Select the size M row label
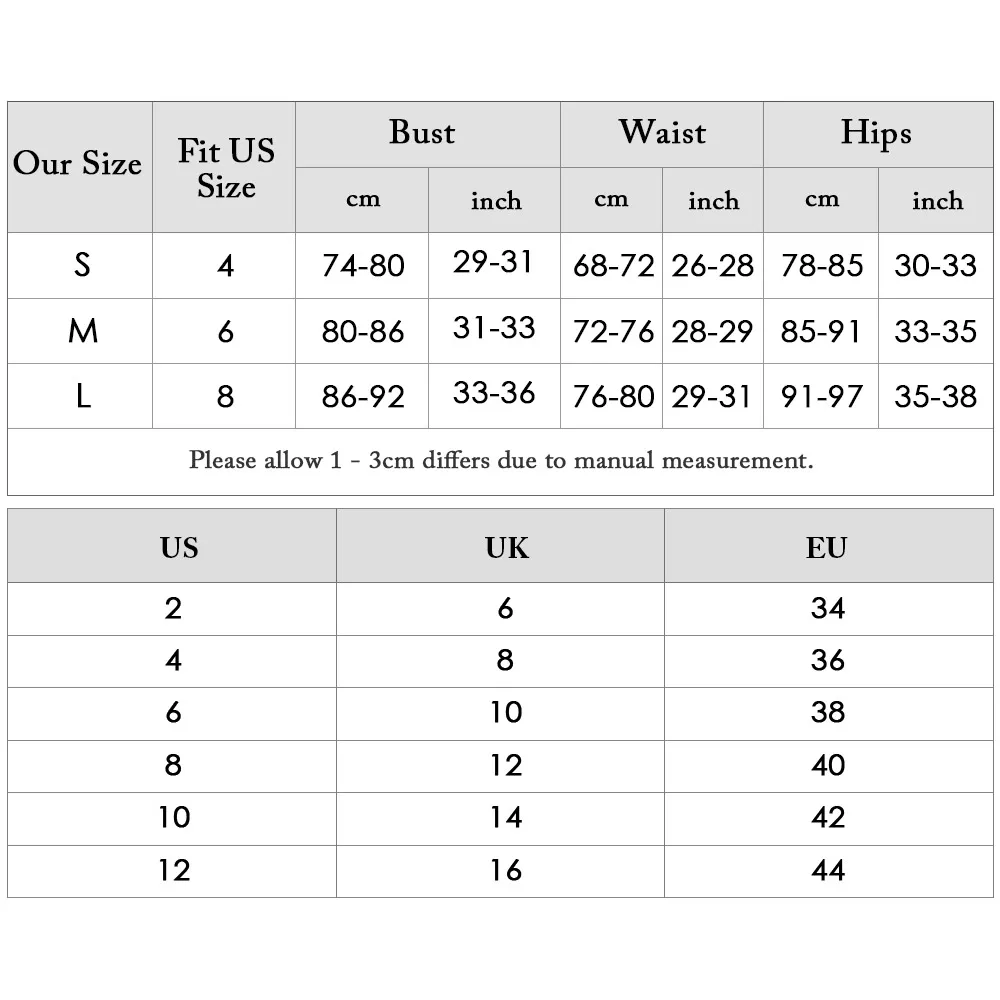Screen dimensions: 1000x1000 pyautogui.click(x=82, y=331)
